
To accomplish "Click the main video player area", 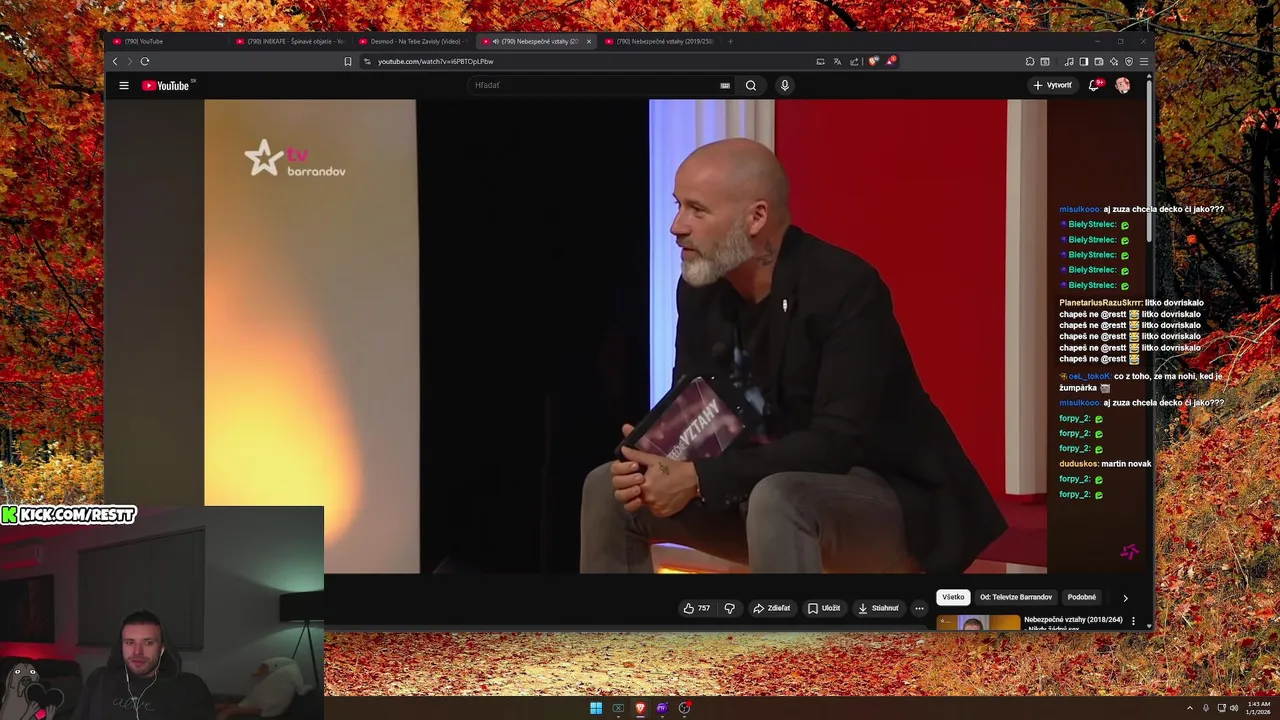I will point(625,336).
